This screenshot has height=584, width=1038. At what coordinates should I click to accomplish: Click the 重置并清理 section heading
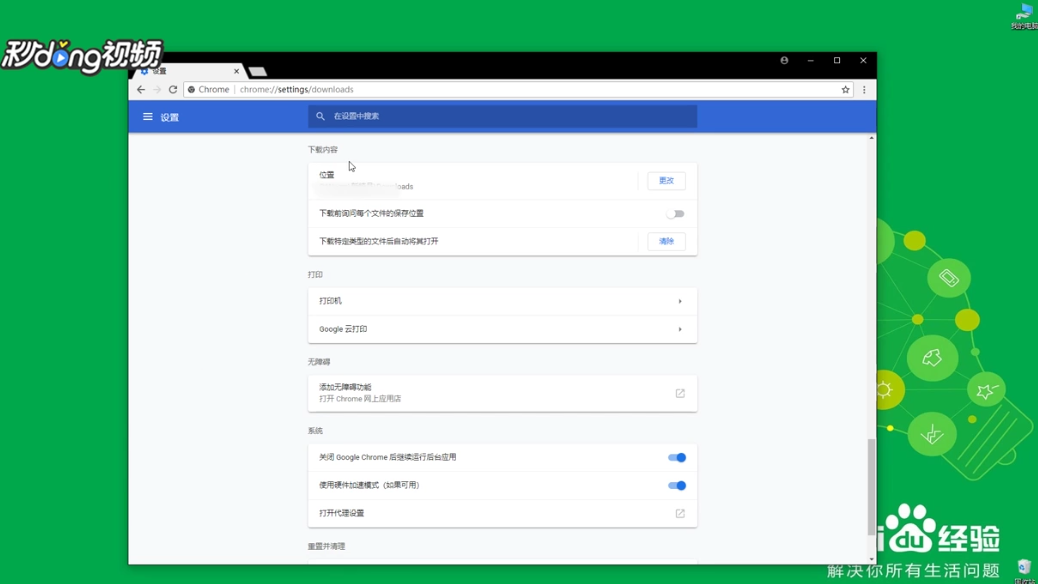[326, 546]
